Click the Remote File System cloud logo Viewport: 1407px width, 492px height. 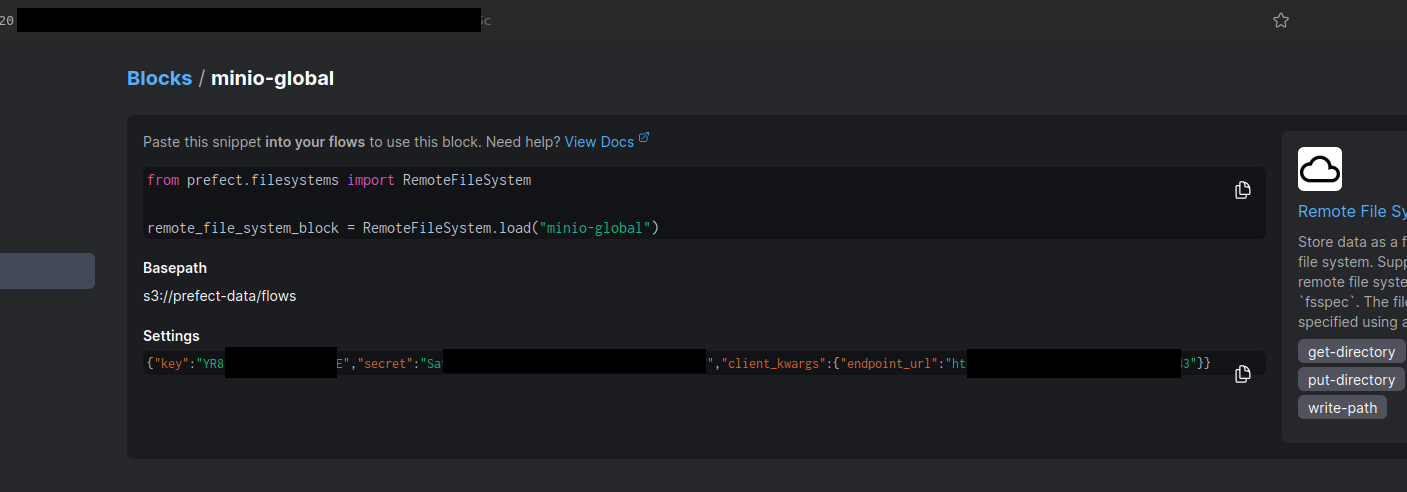tap(1320, 169)
